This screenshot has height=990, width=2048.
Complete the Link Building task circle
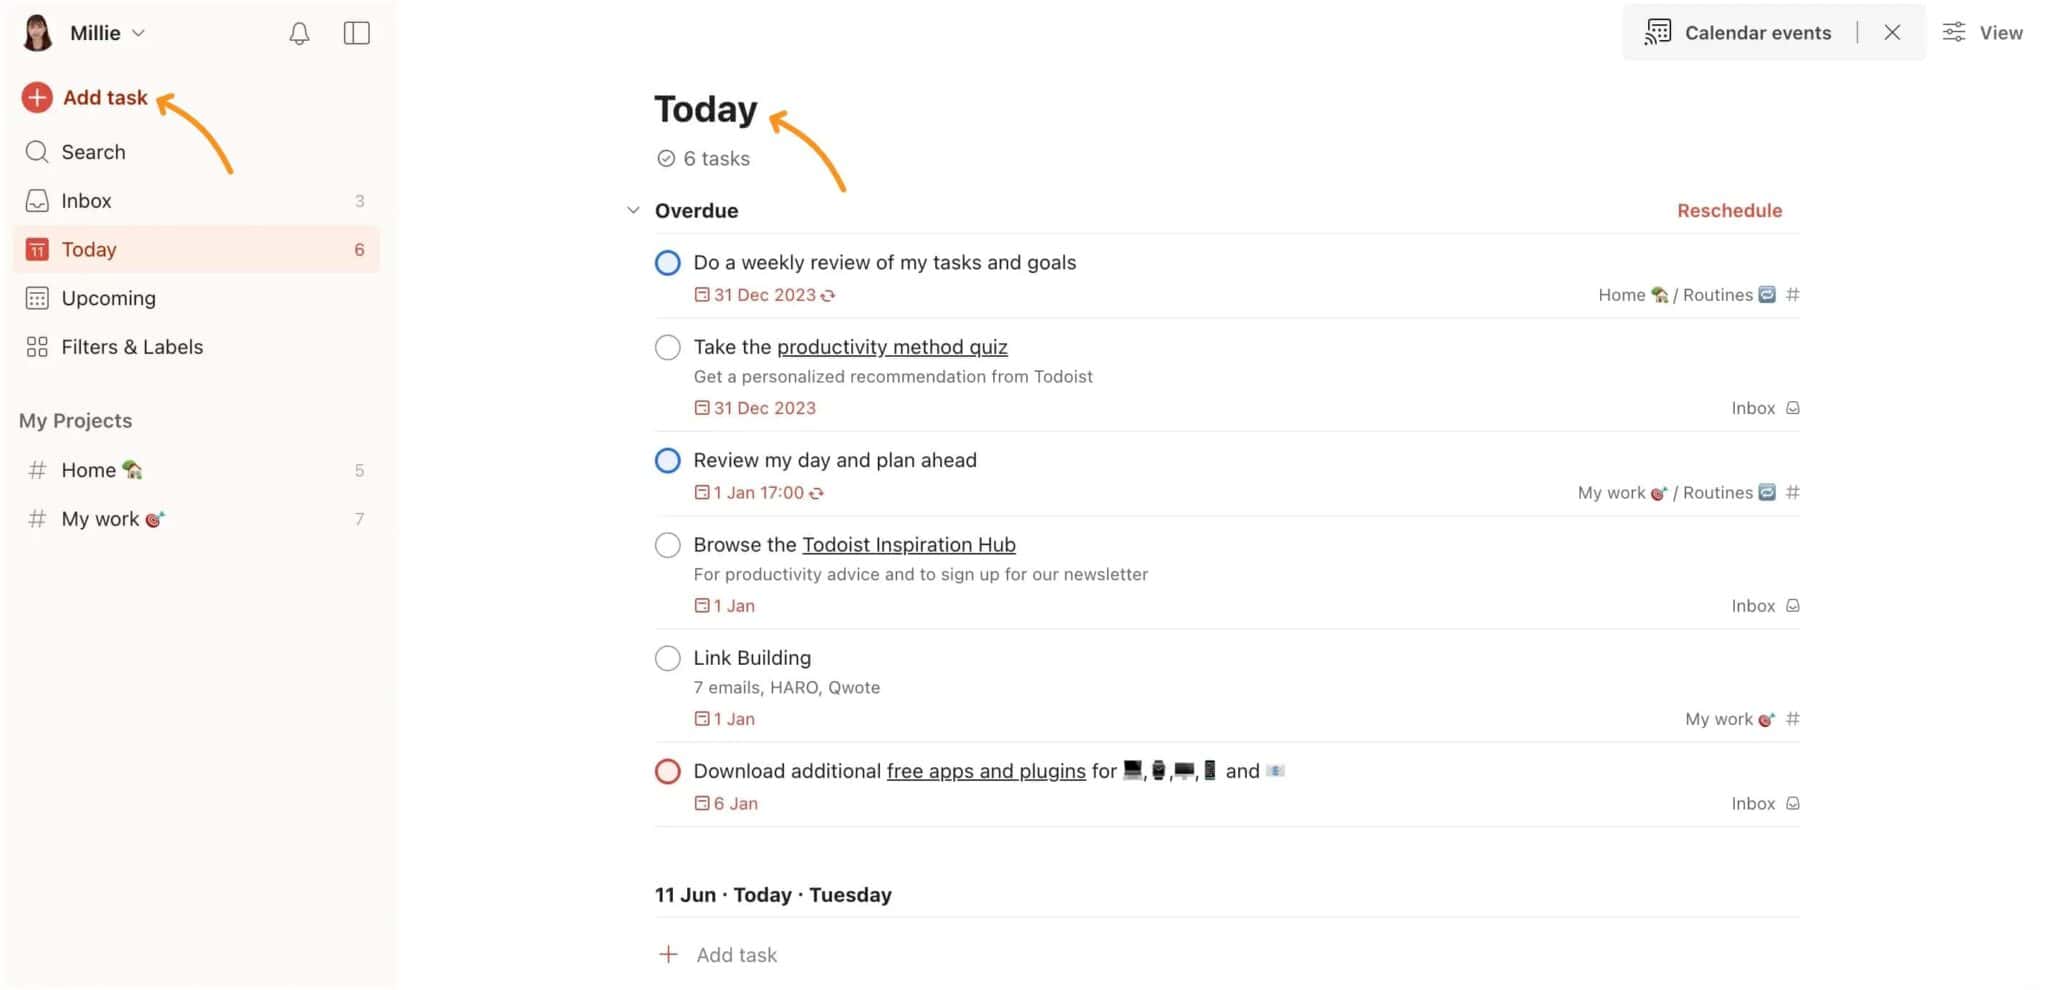coord(667,658)
